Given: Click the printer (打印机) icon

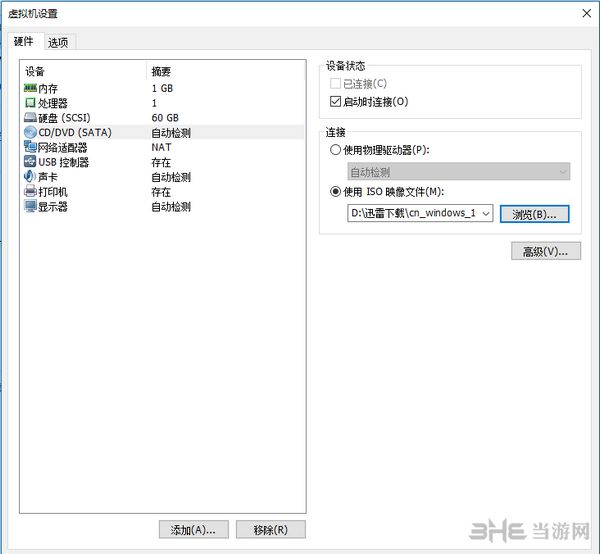Looking at the screenshot, I should (30, 191).
